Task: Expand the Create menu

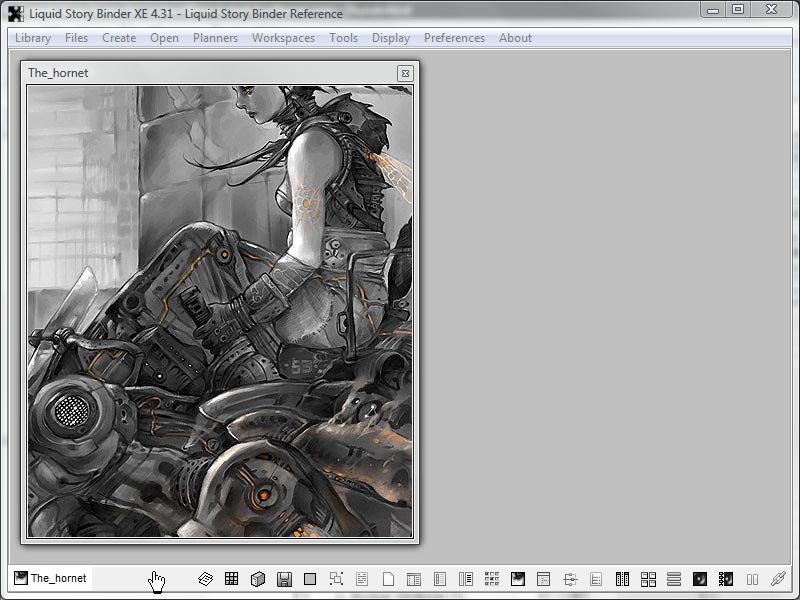Action: pos(119,38)
